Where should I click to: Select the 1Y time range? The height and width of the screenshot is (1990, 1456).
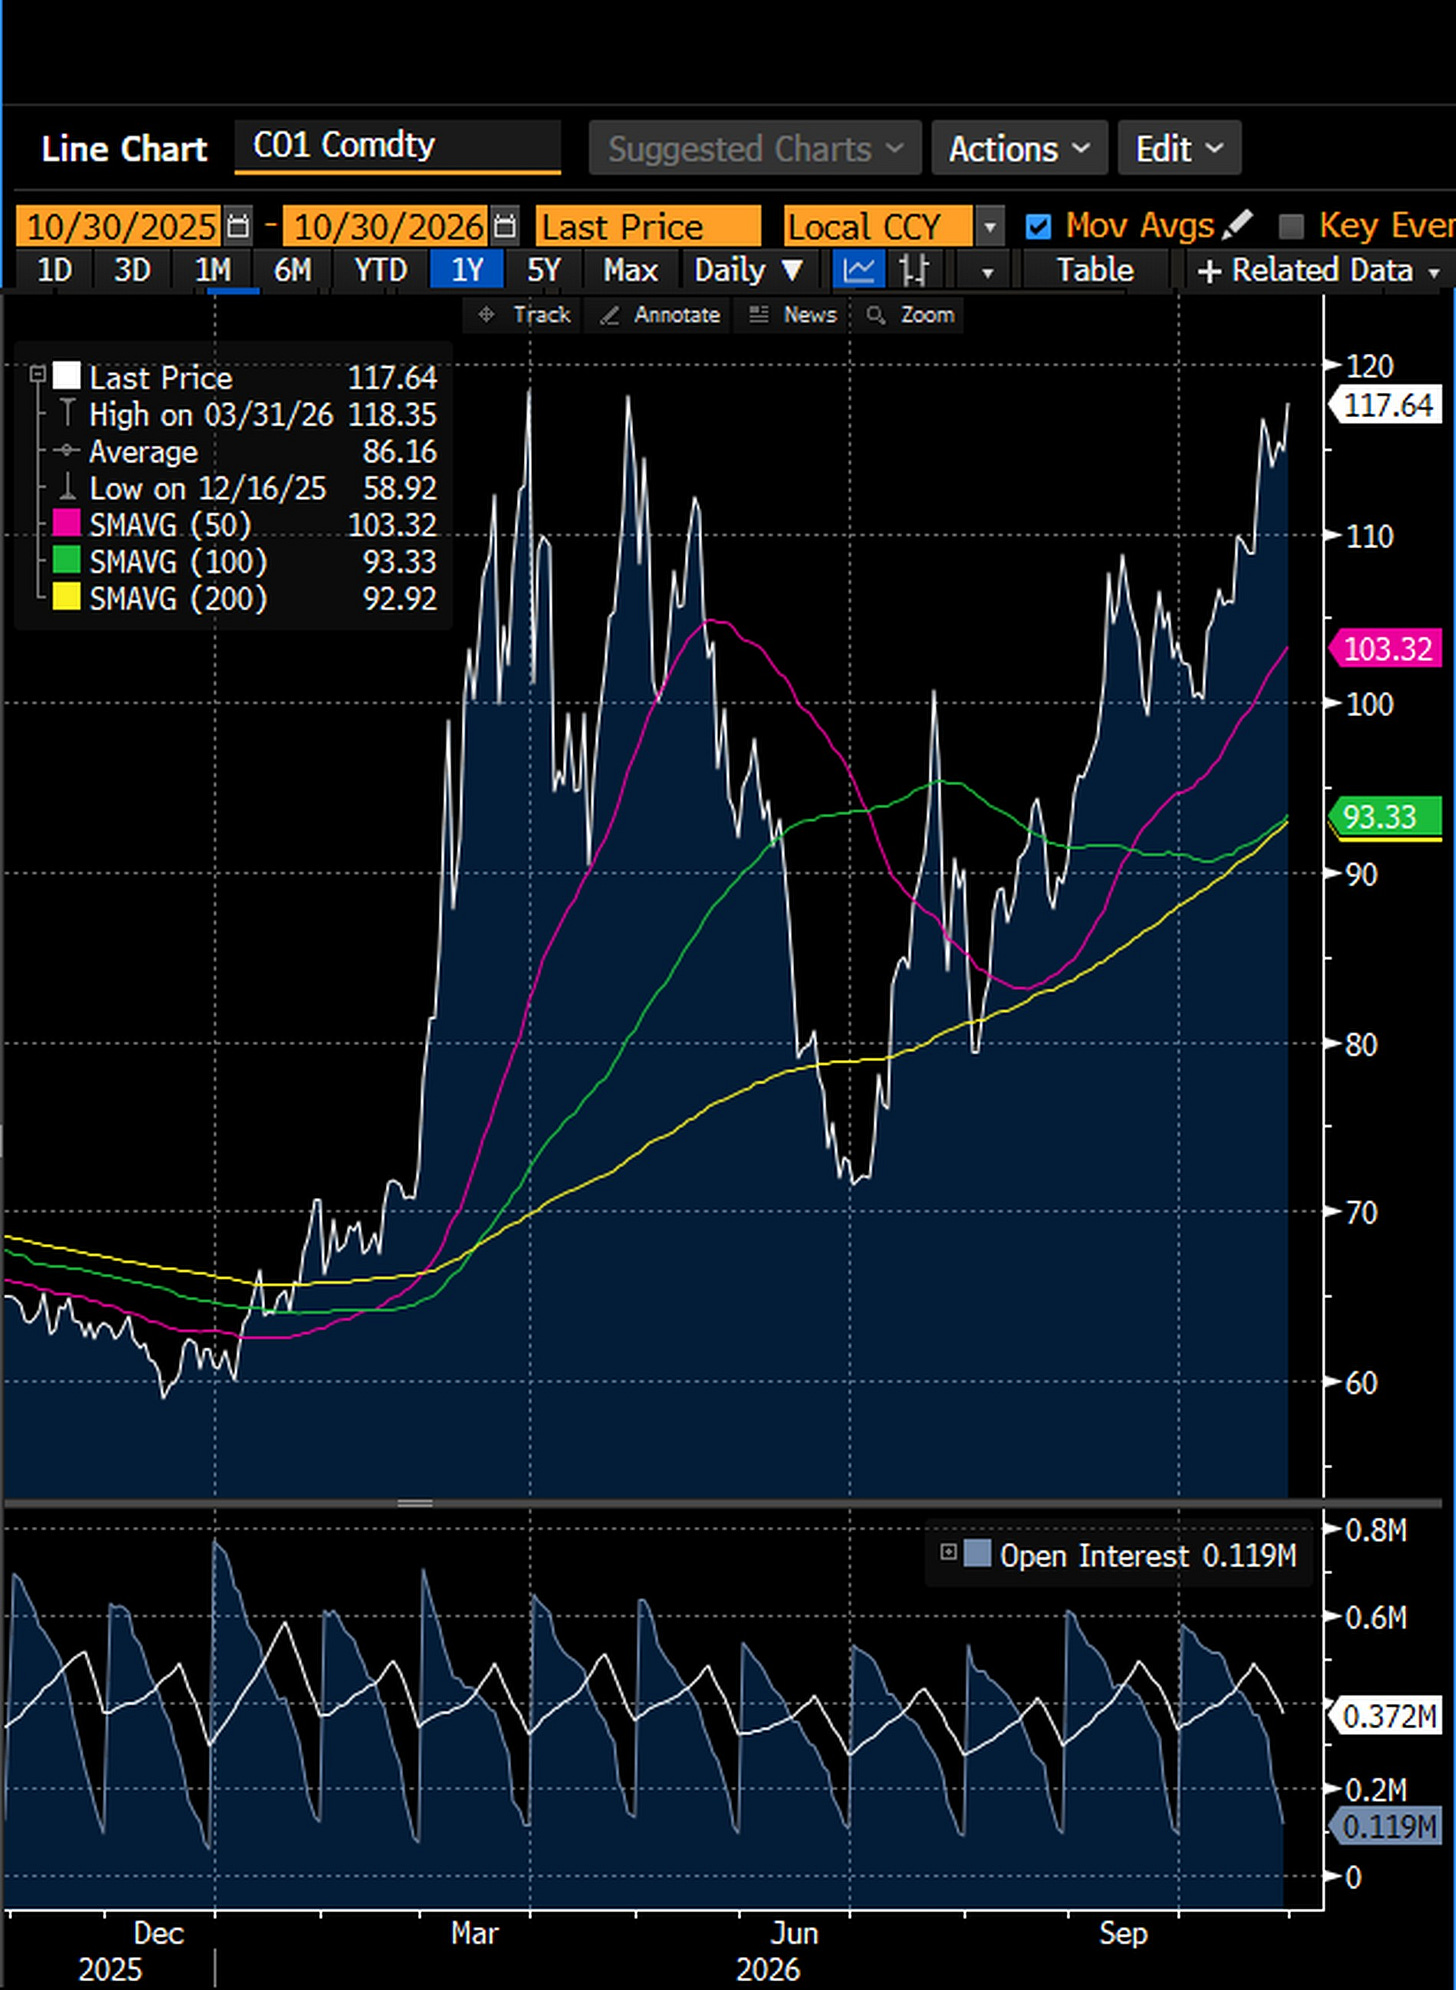coord(467,270)
